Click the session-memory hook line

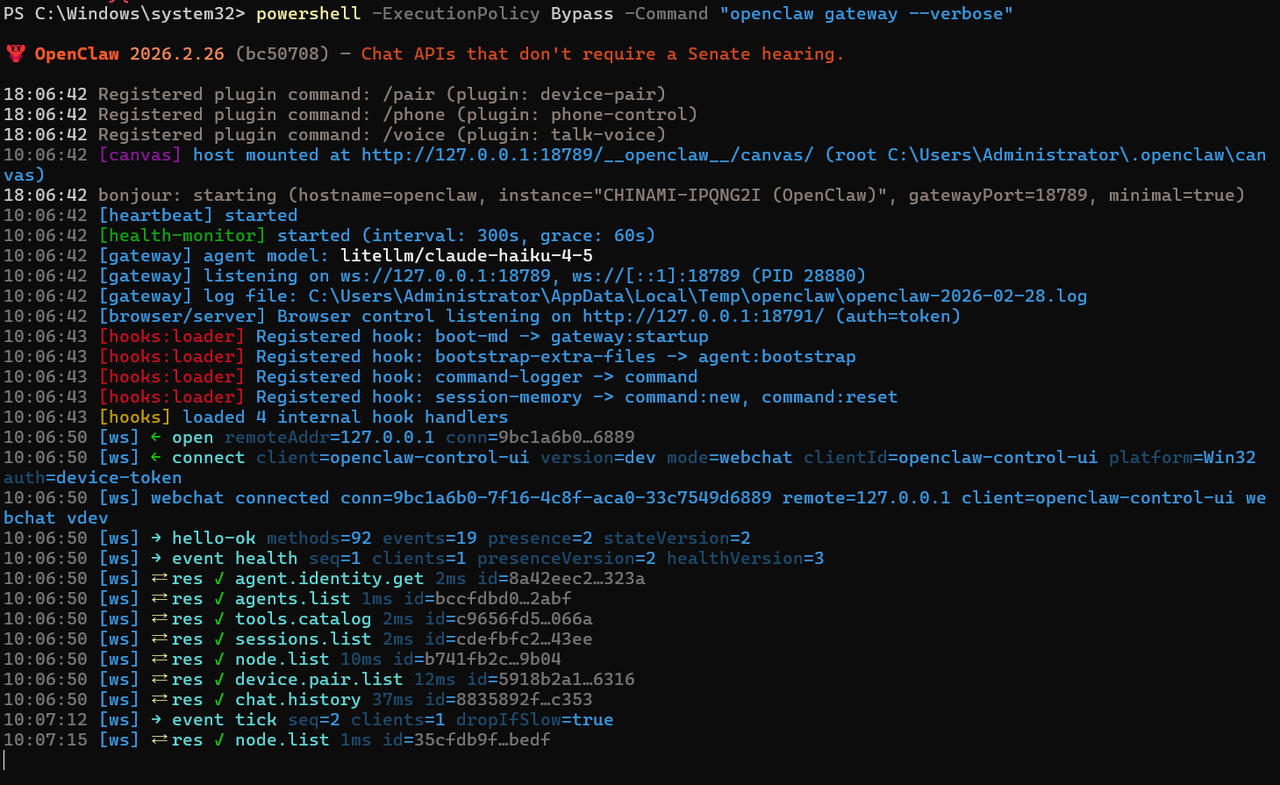pyautogui.click(x=451, y=397)
